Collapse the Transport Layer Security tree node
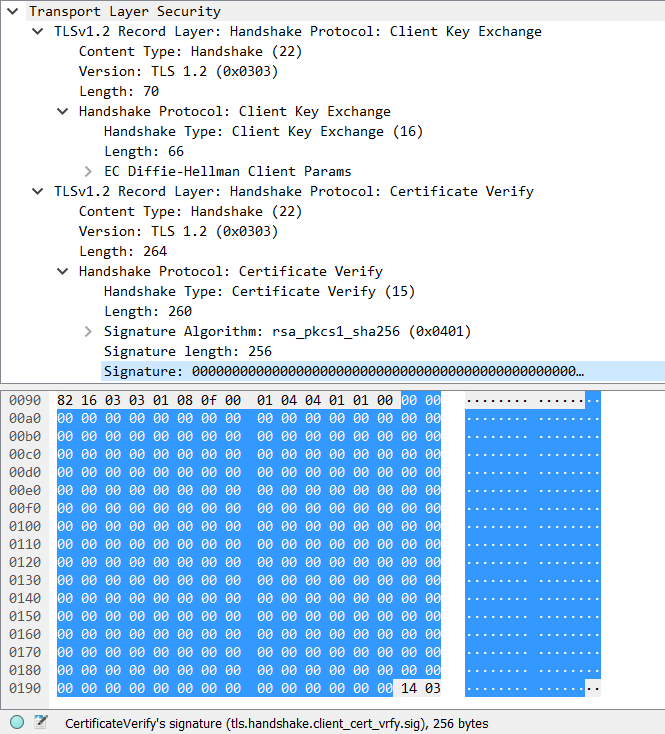Viewport: 665px width, 734px height. point(13,11)
